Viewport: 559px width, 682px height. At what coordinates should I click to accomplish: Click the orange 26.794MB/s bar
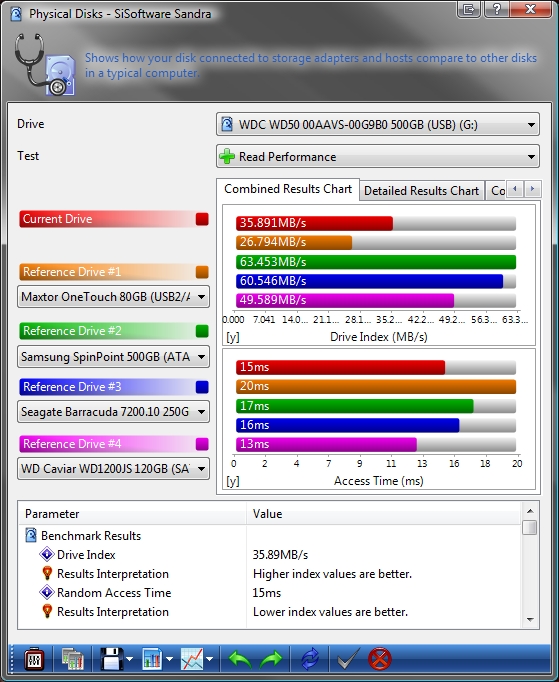pyautogui.click(x=294, y=242)
